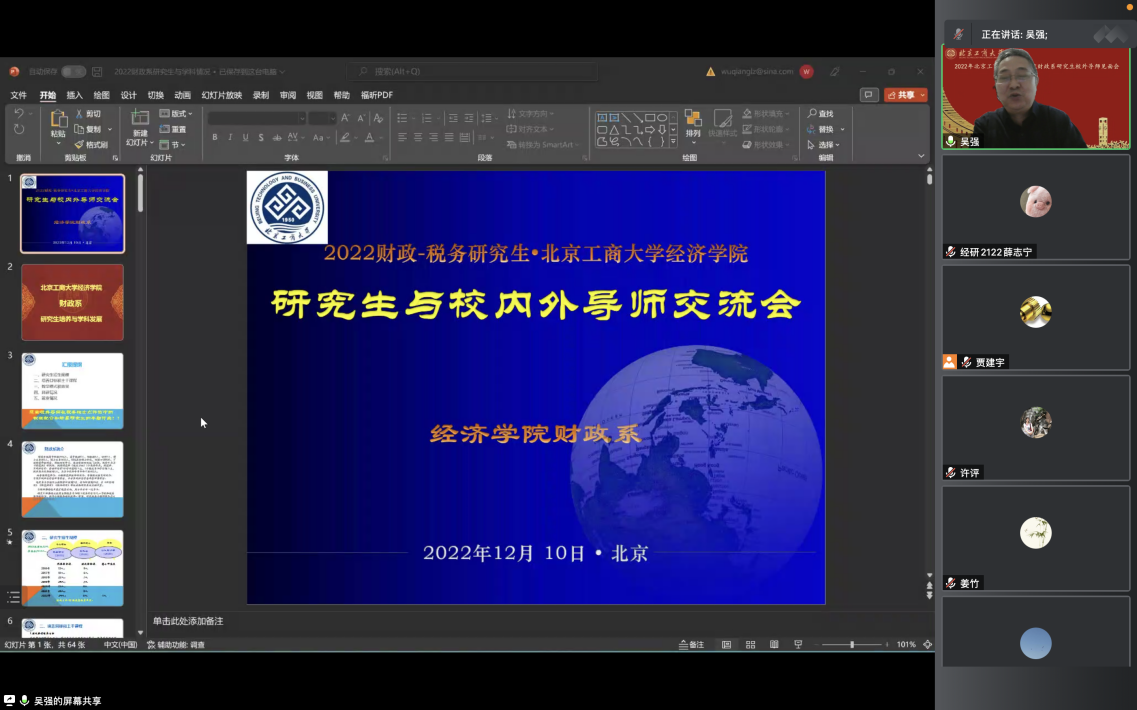This screenshot has height=710, width=1137.
Task: Select slide 2 thumbnail in slide panel
Action: point(73,302)
